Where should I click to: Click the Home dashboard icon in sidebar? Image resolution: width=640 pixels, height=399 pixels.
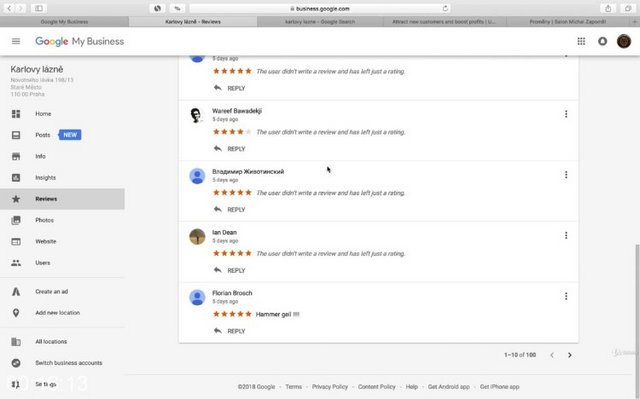pyautogui.click(x=16, y=114)
